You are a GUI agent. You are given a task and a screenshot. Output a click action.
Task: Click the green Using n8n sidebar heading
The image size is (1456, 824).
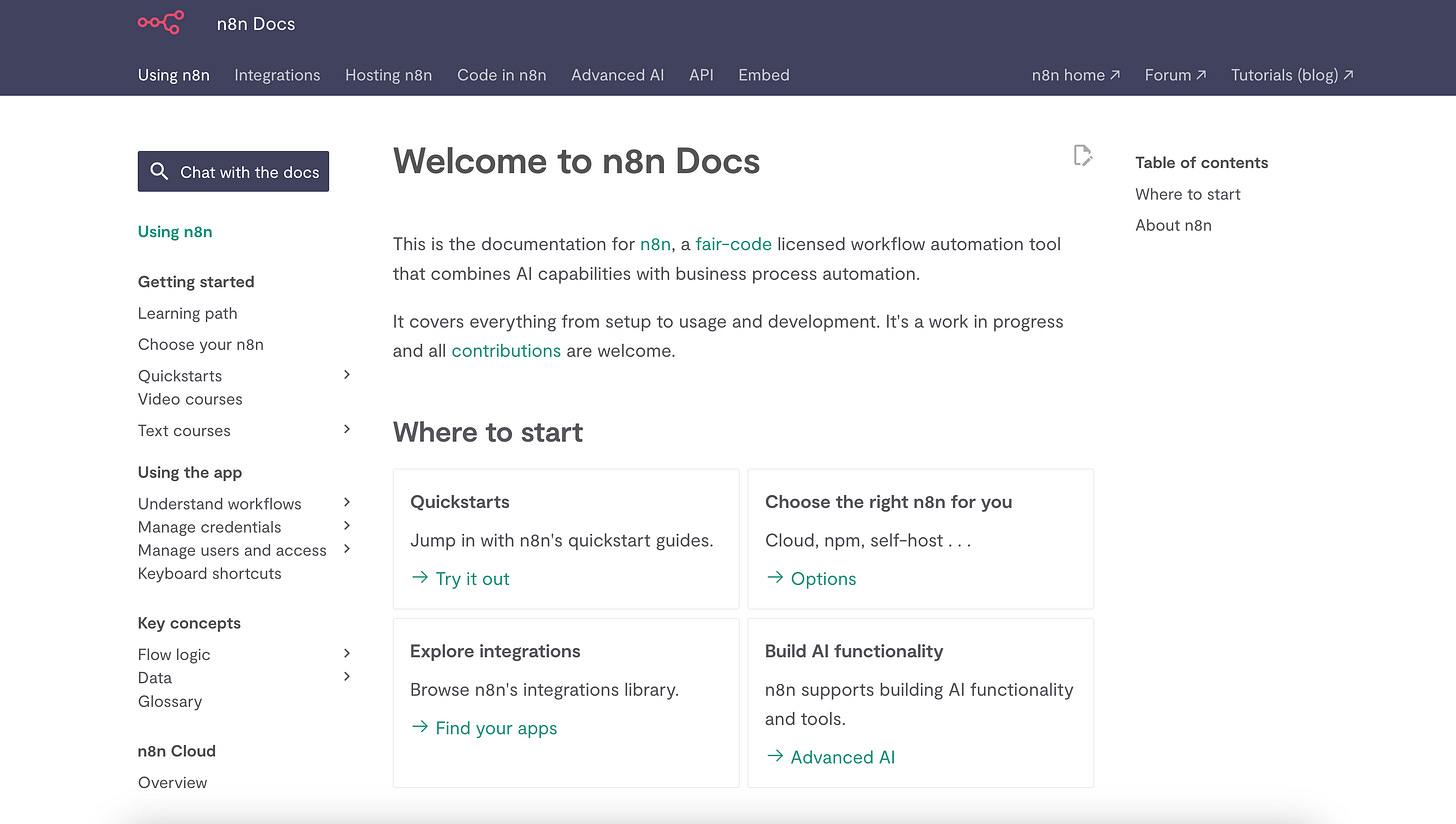click(175, 231)
